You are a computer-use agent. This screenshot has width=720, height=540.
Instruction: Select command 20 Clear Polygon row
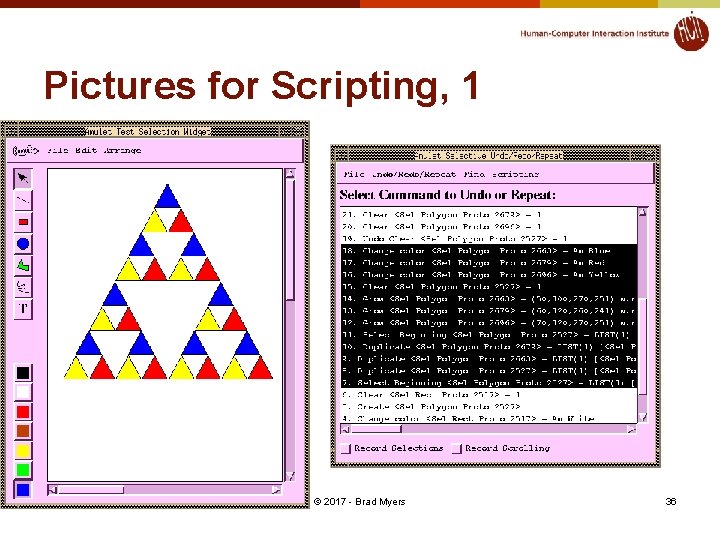[x=489, y=226]
